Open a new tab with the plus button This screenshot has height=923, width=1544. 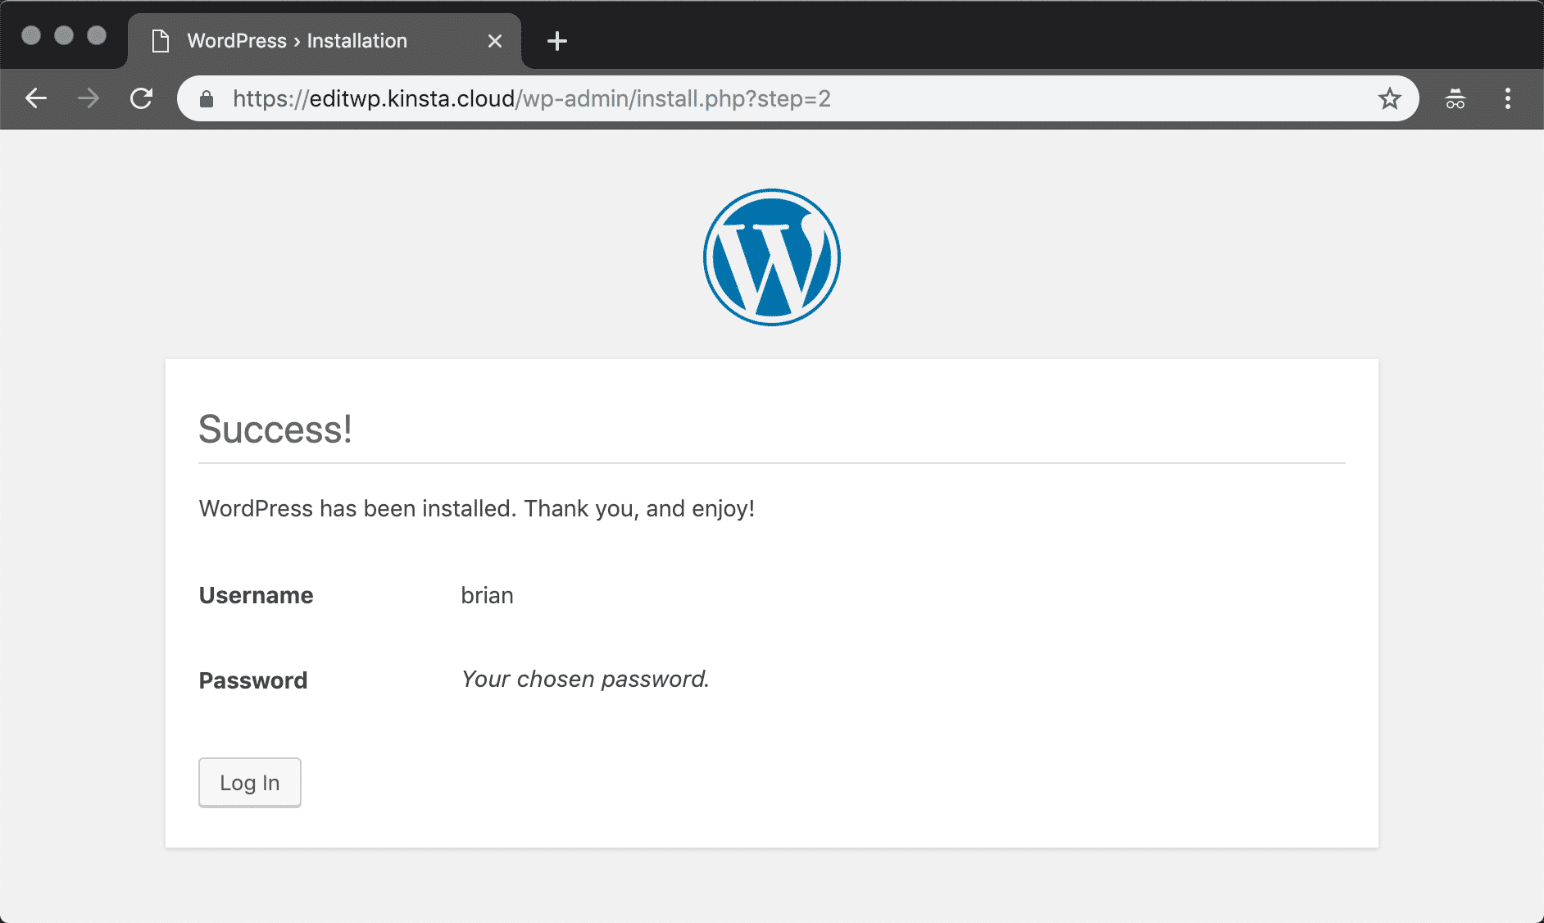557,40
